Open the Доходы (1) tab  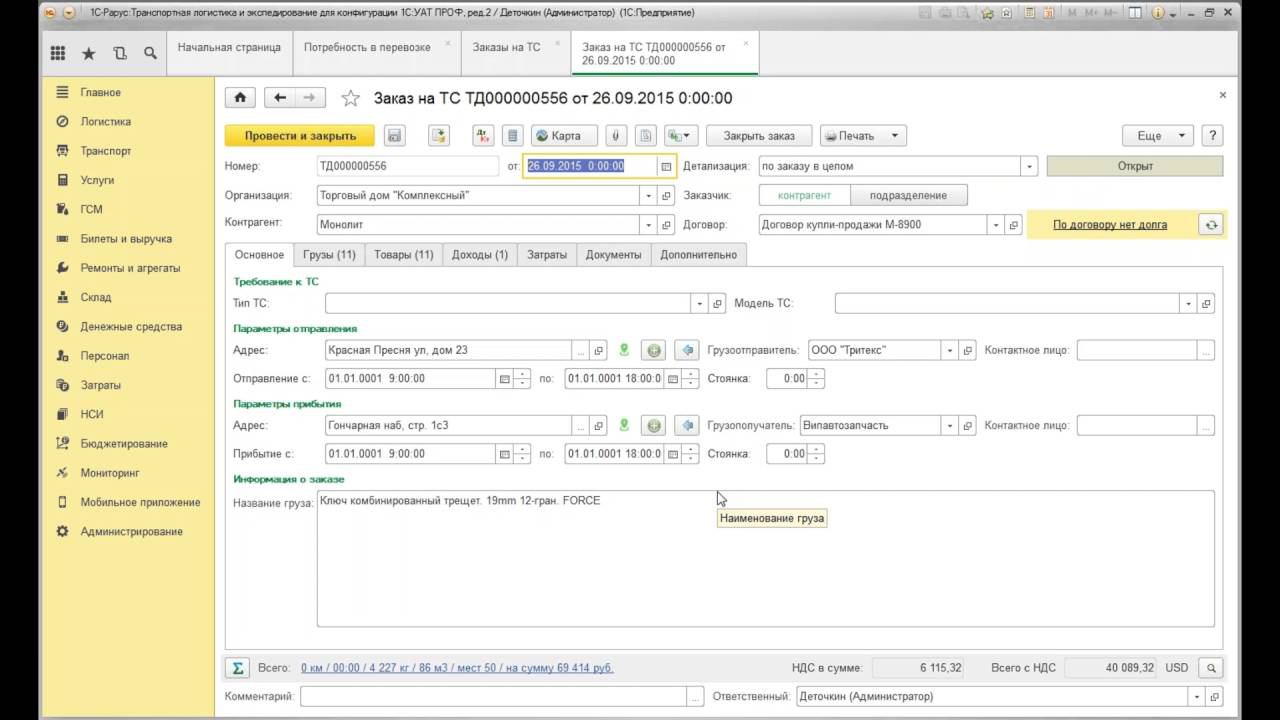(480, 255)
